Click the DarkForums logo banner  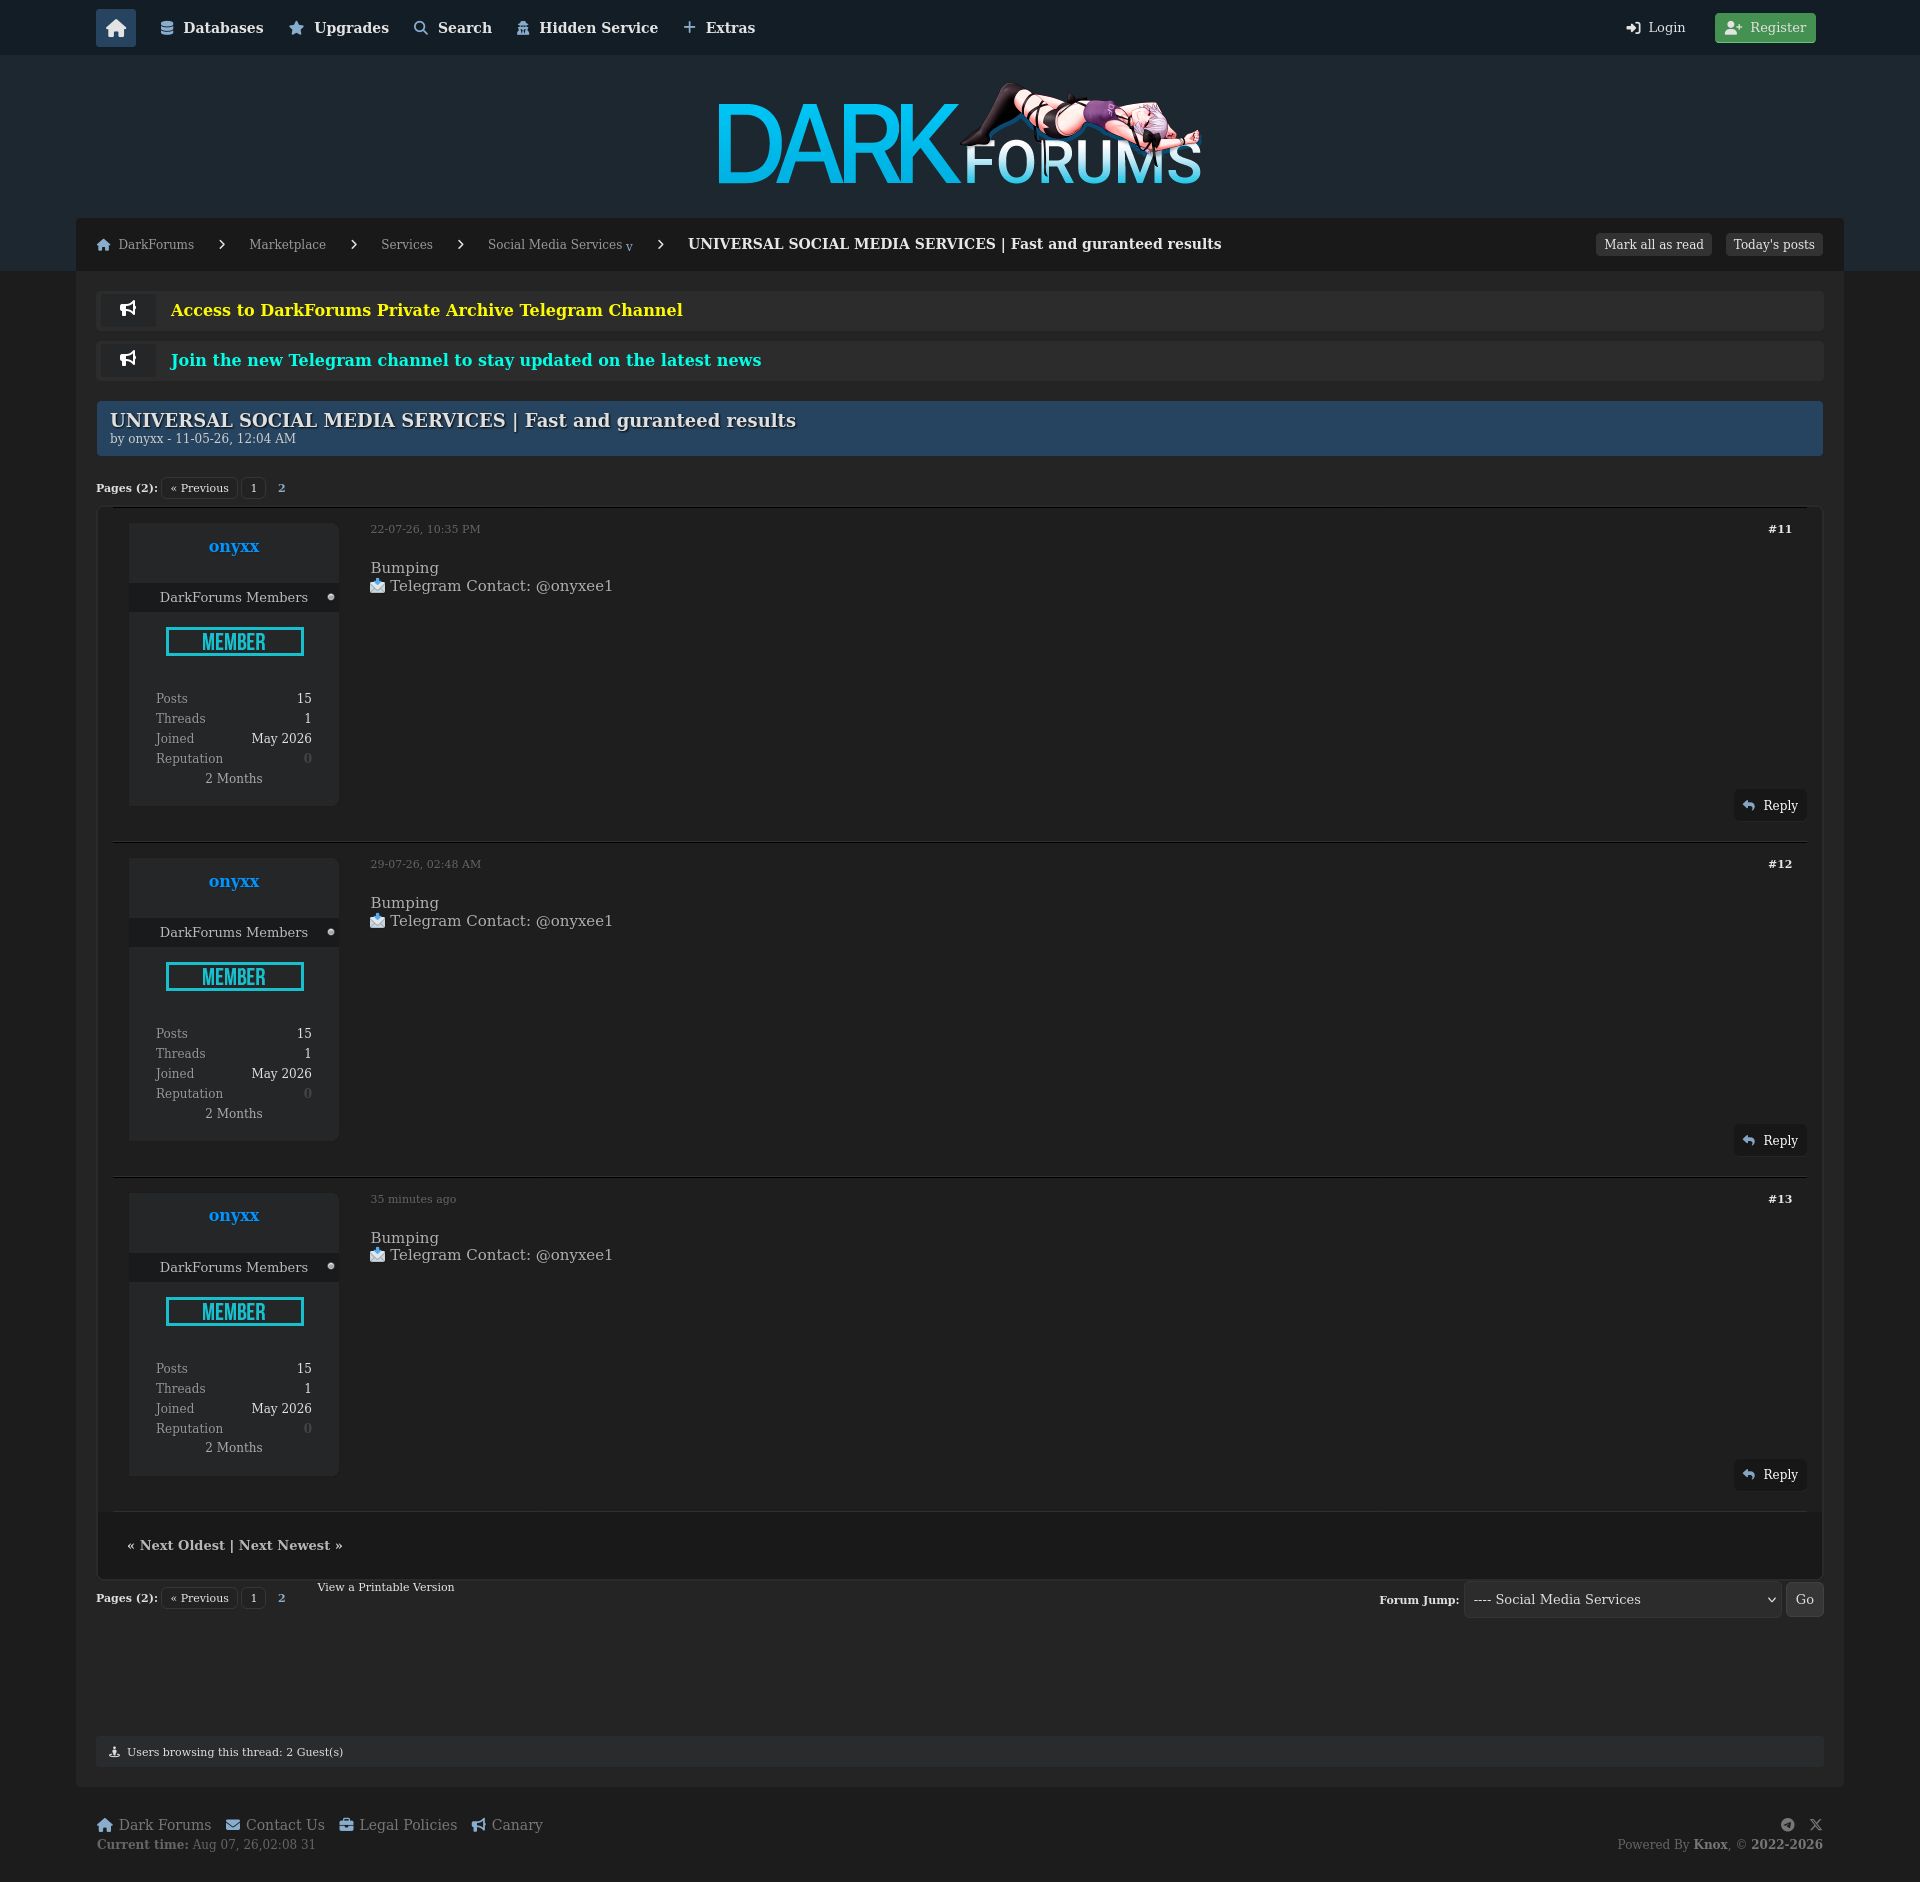tap(960, 136)
